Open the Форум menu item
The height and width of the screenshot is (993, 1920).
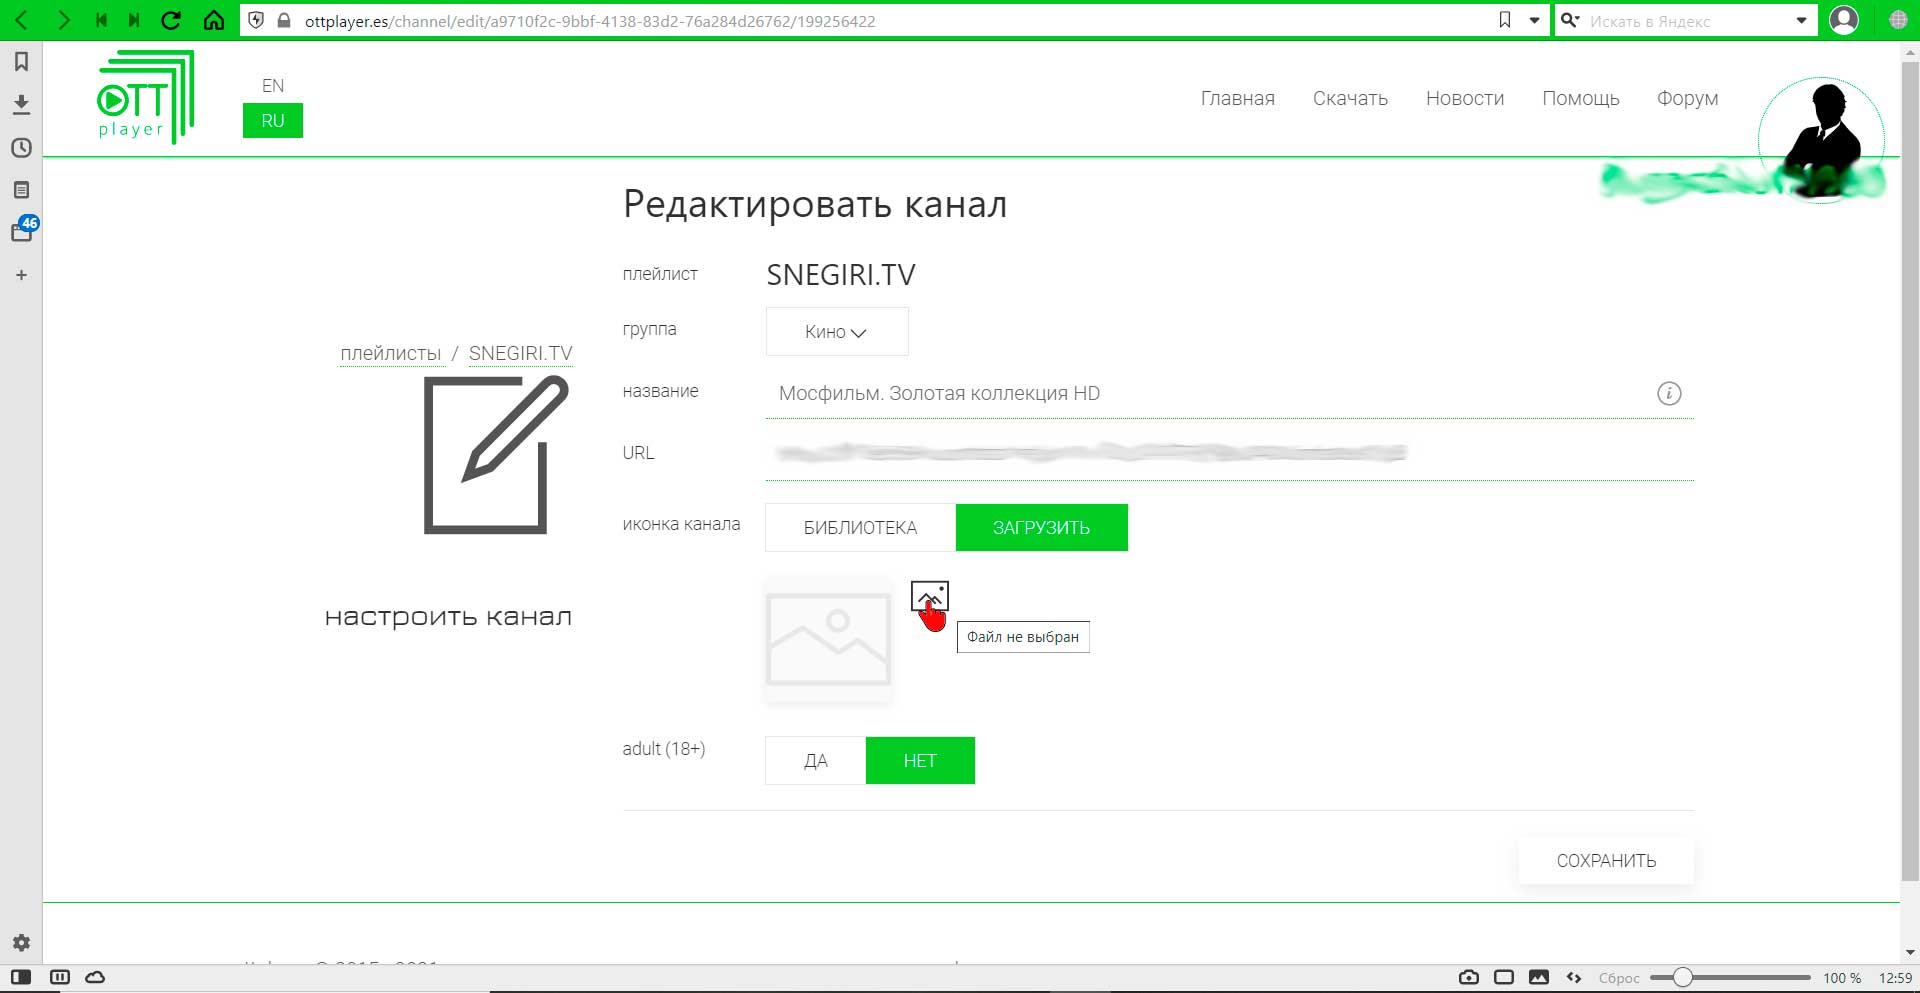click(x=1688, y=98)
